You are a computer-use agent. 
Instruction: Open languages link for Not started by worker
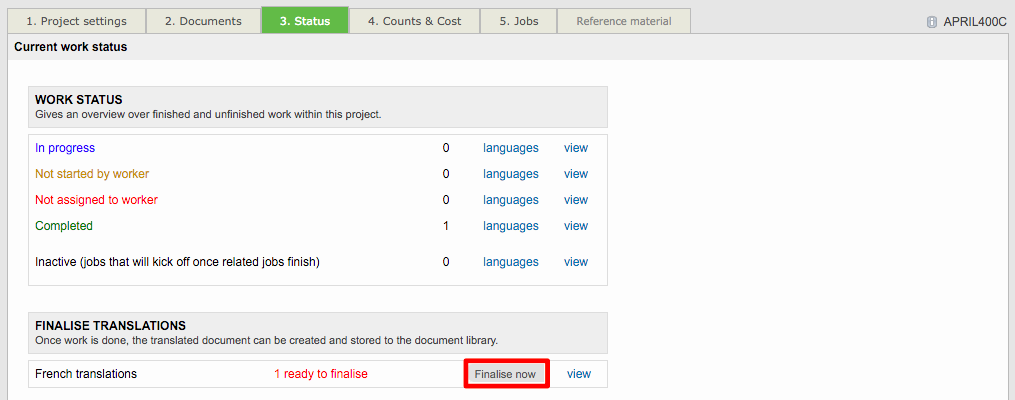(510, 174)
